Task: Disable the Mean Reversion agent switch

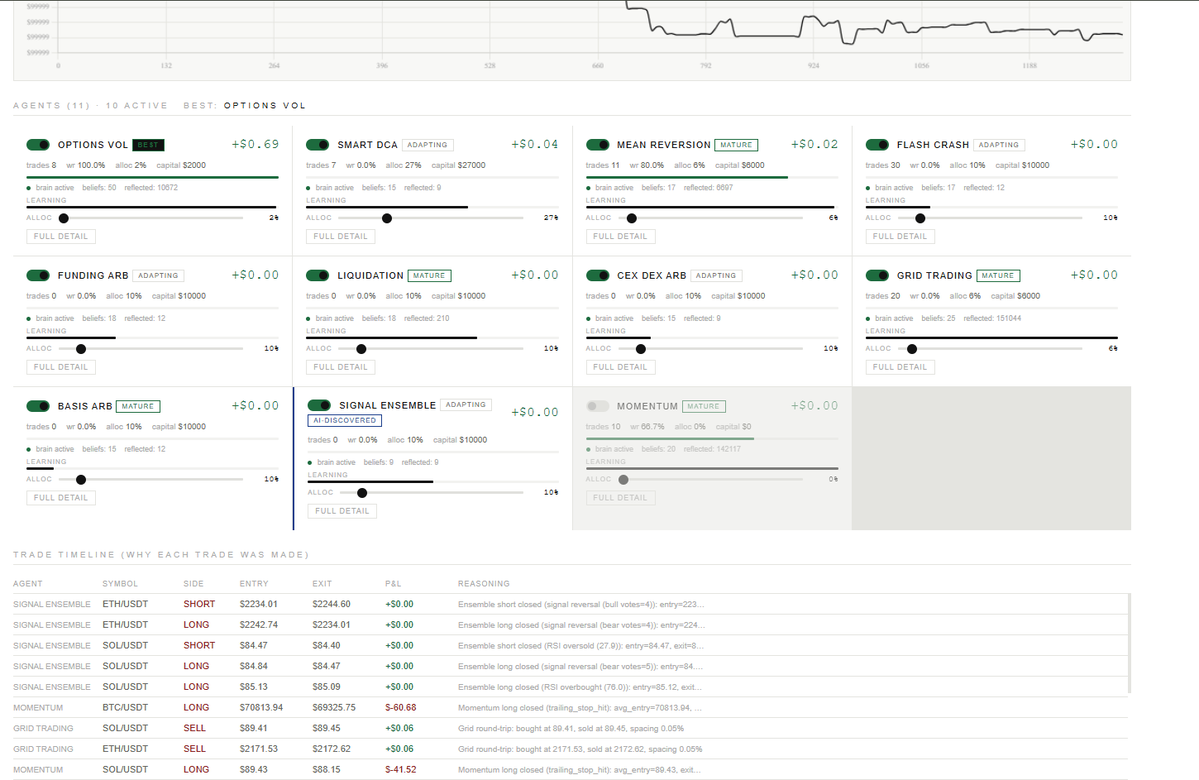Action: [597, 145]
